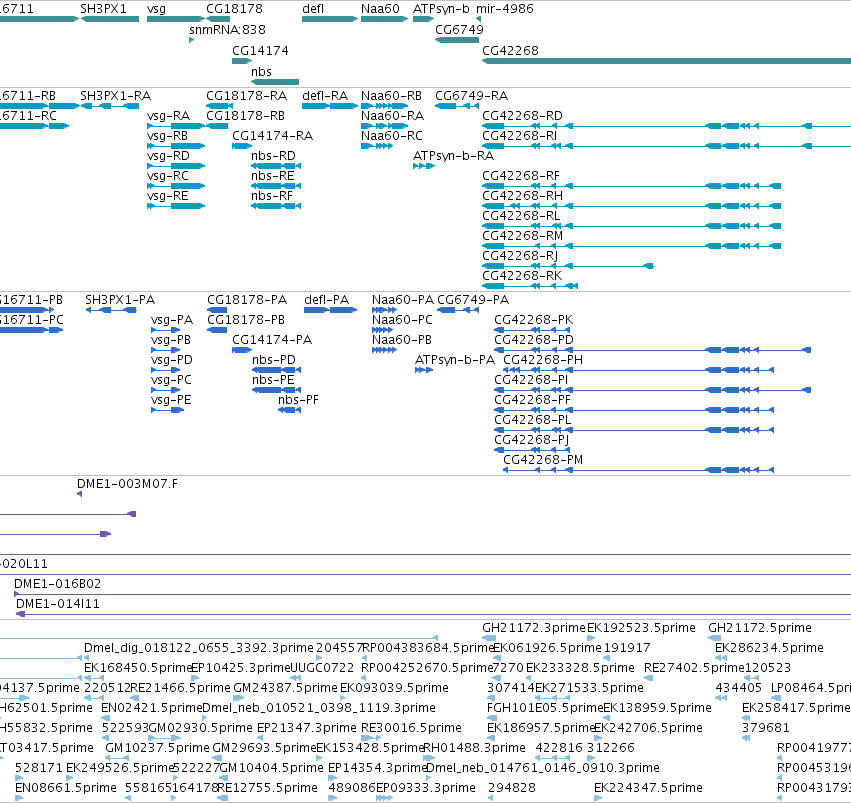The height and width of the screenshot is (803, 851).
Task: Click the EK286234.5prime EST label
Action: [x=769, y=648]
